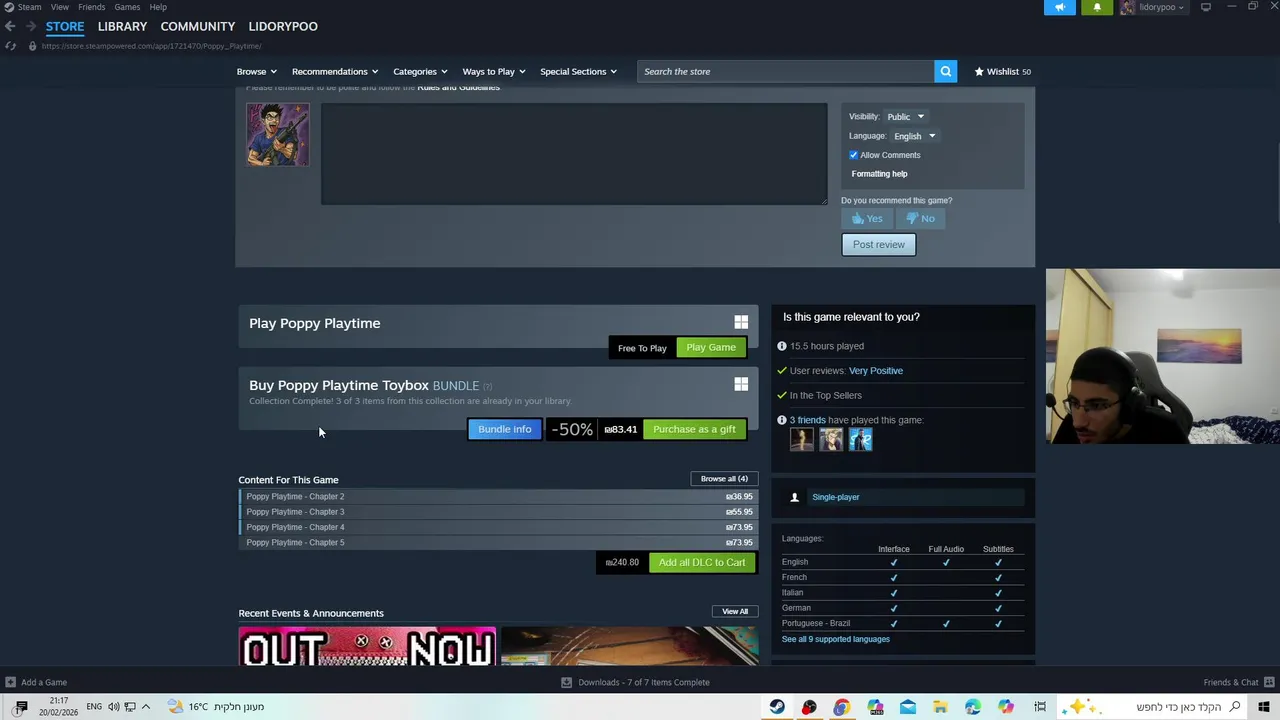Viewport: 1280px width, 720px height.
Task: Click your profile avatar in review form
Action: click(x=278, y=134)
